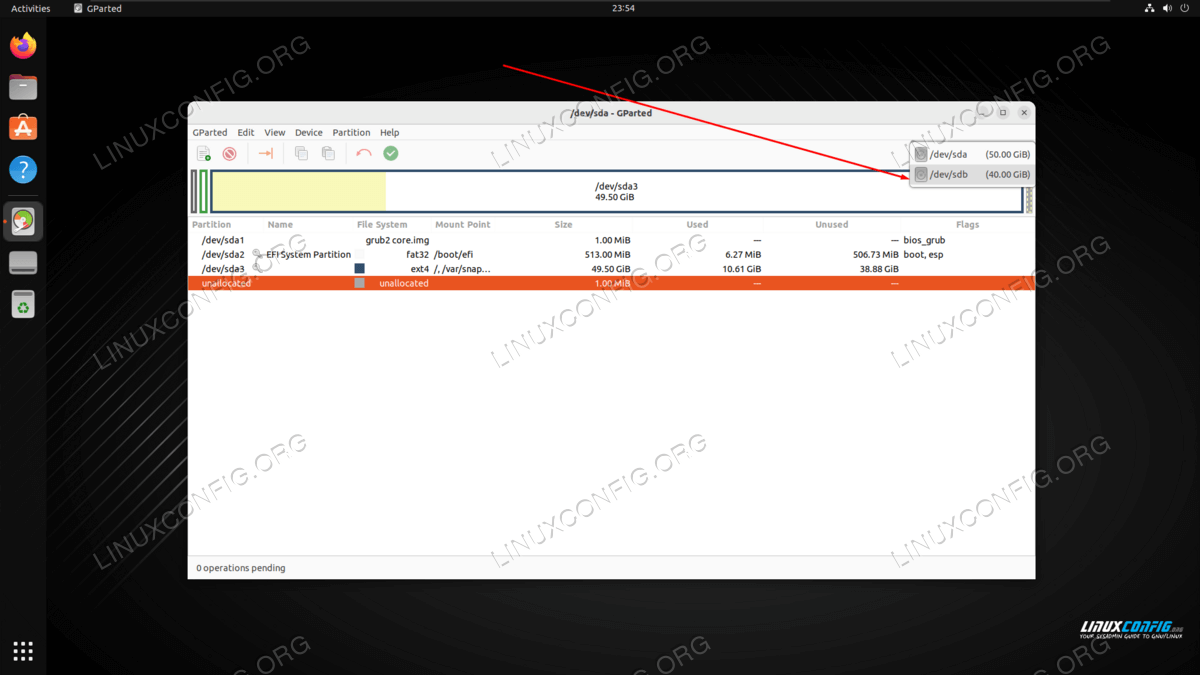Apply all operations with the green checkmark
The width and height of the screenshot is (1200, 675).
391,154
